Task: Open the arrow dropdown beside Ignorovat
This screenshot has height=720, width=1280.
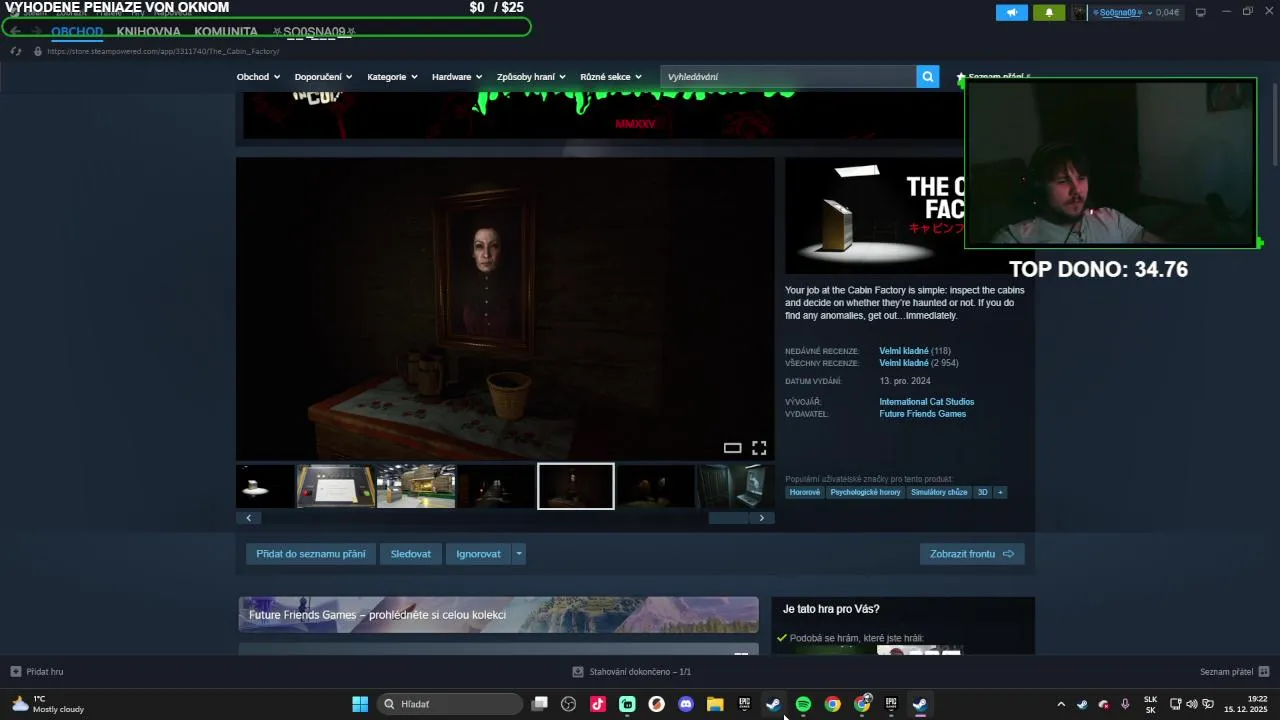Action: click(x=518, y=554)
